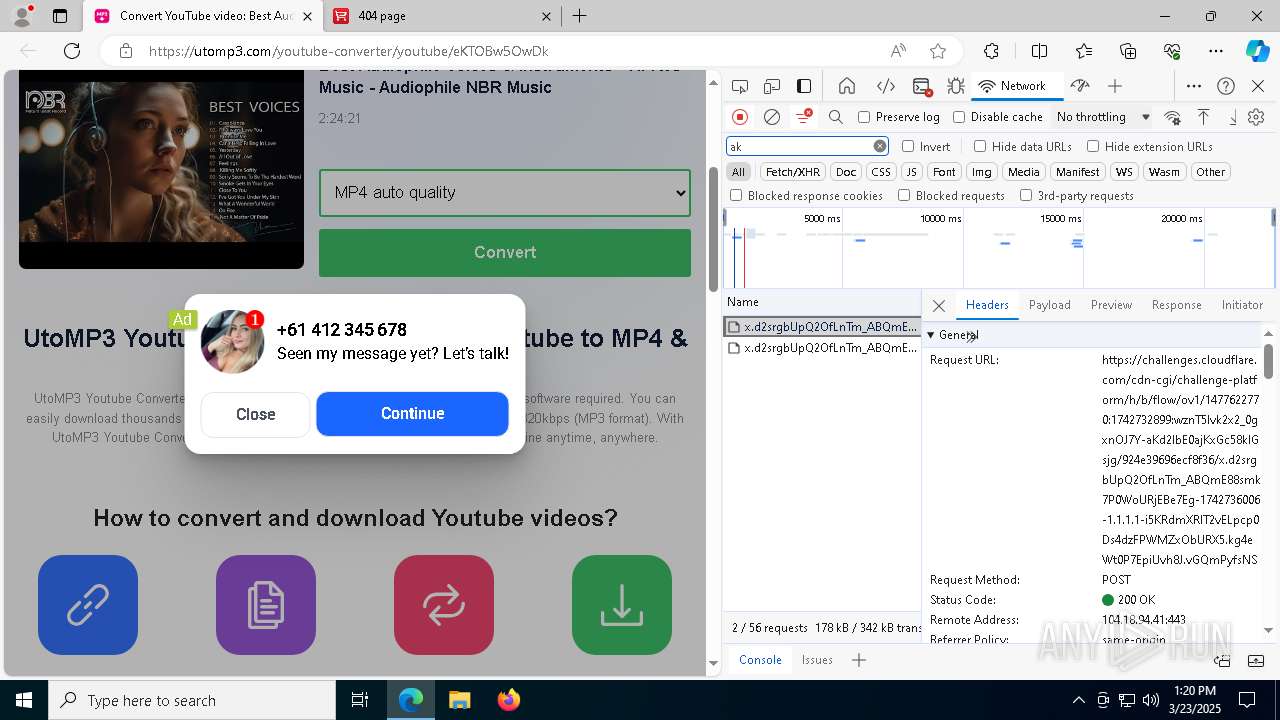Switch to the Headers tab

point(987,305)
